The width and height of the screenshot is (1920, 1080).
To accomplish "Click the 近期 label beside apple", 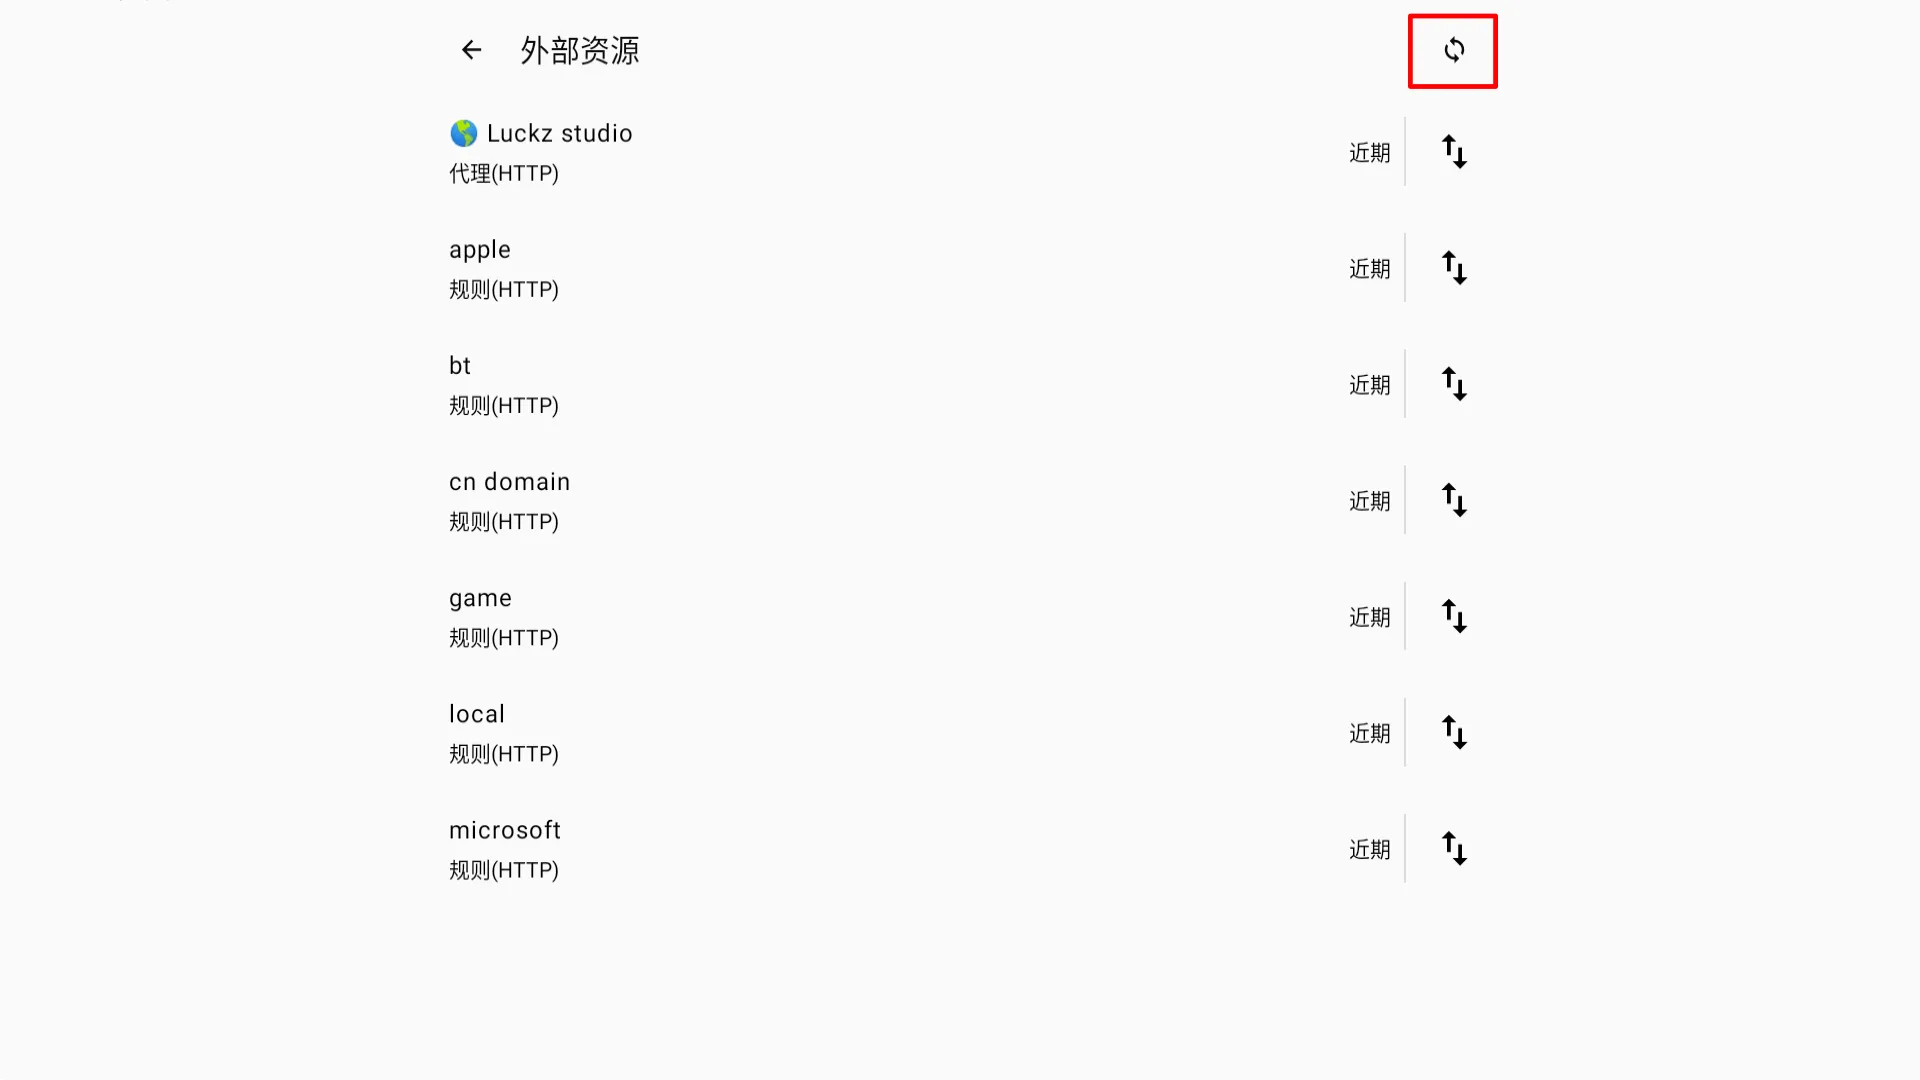I will (1369, 269).
